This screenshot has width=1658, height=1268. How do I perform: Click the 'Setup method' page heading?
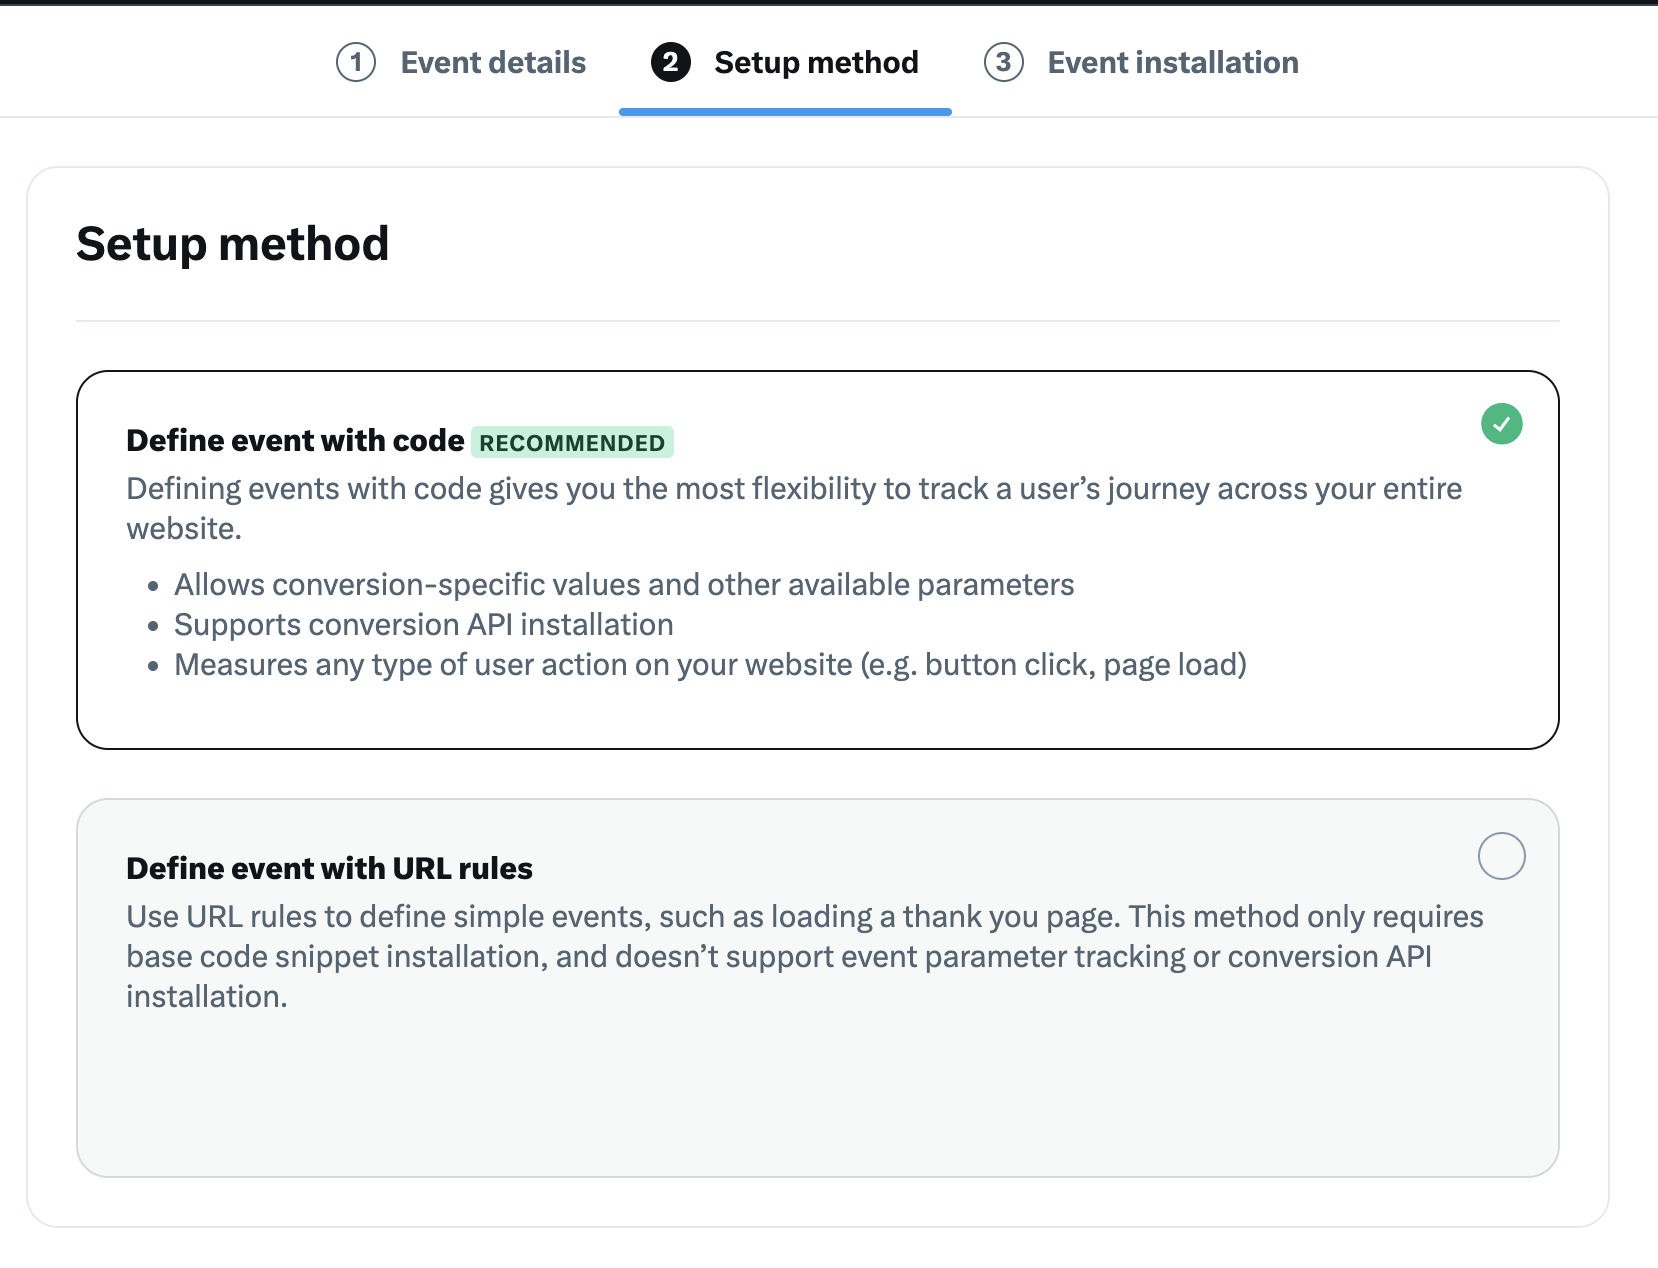[233, 244]
